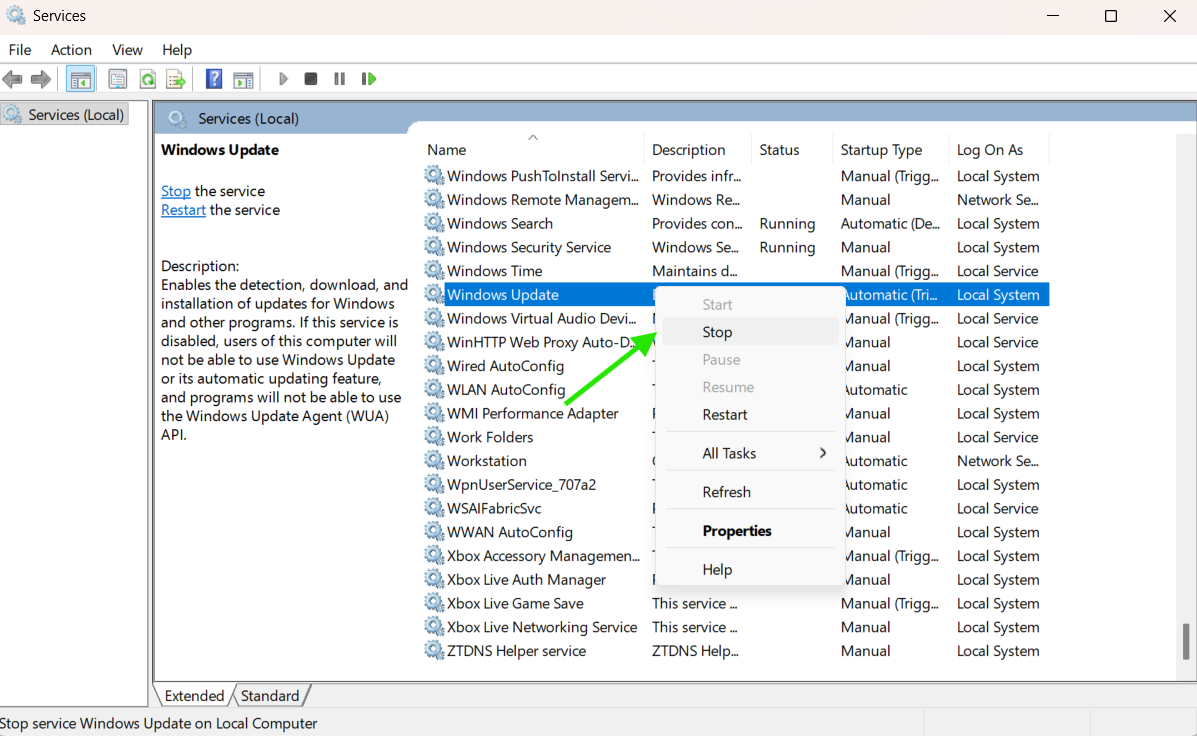This screenshot has height=736, width=1197.
Task: Click the Pause Service toolbar icon
Action: click(x=340, y=79)
